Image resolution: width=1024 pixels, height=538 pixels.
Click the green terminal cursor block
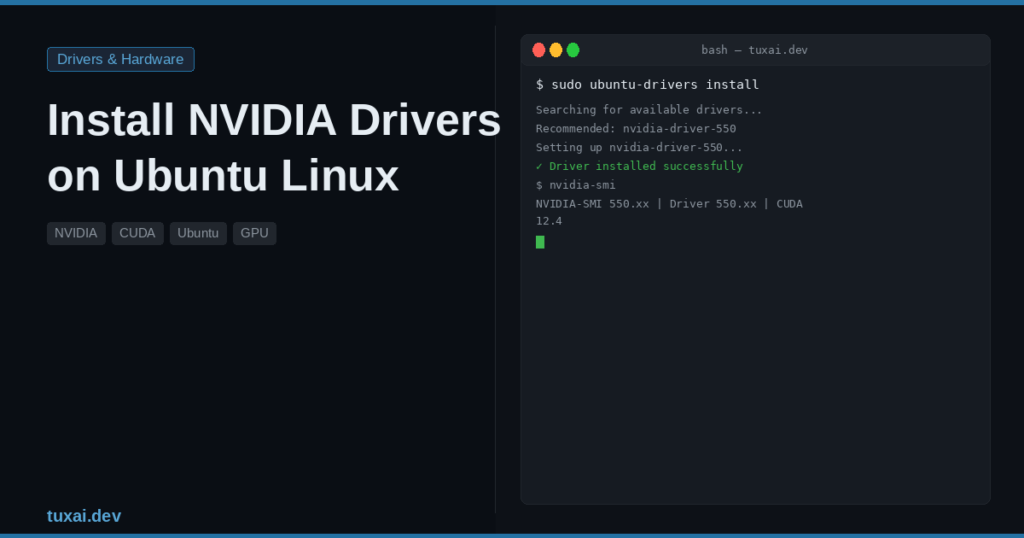[x=540, y=242]
